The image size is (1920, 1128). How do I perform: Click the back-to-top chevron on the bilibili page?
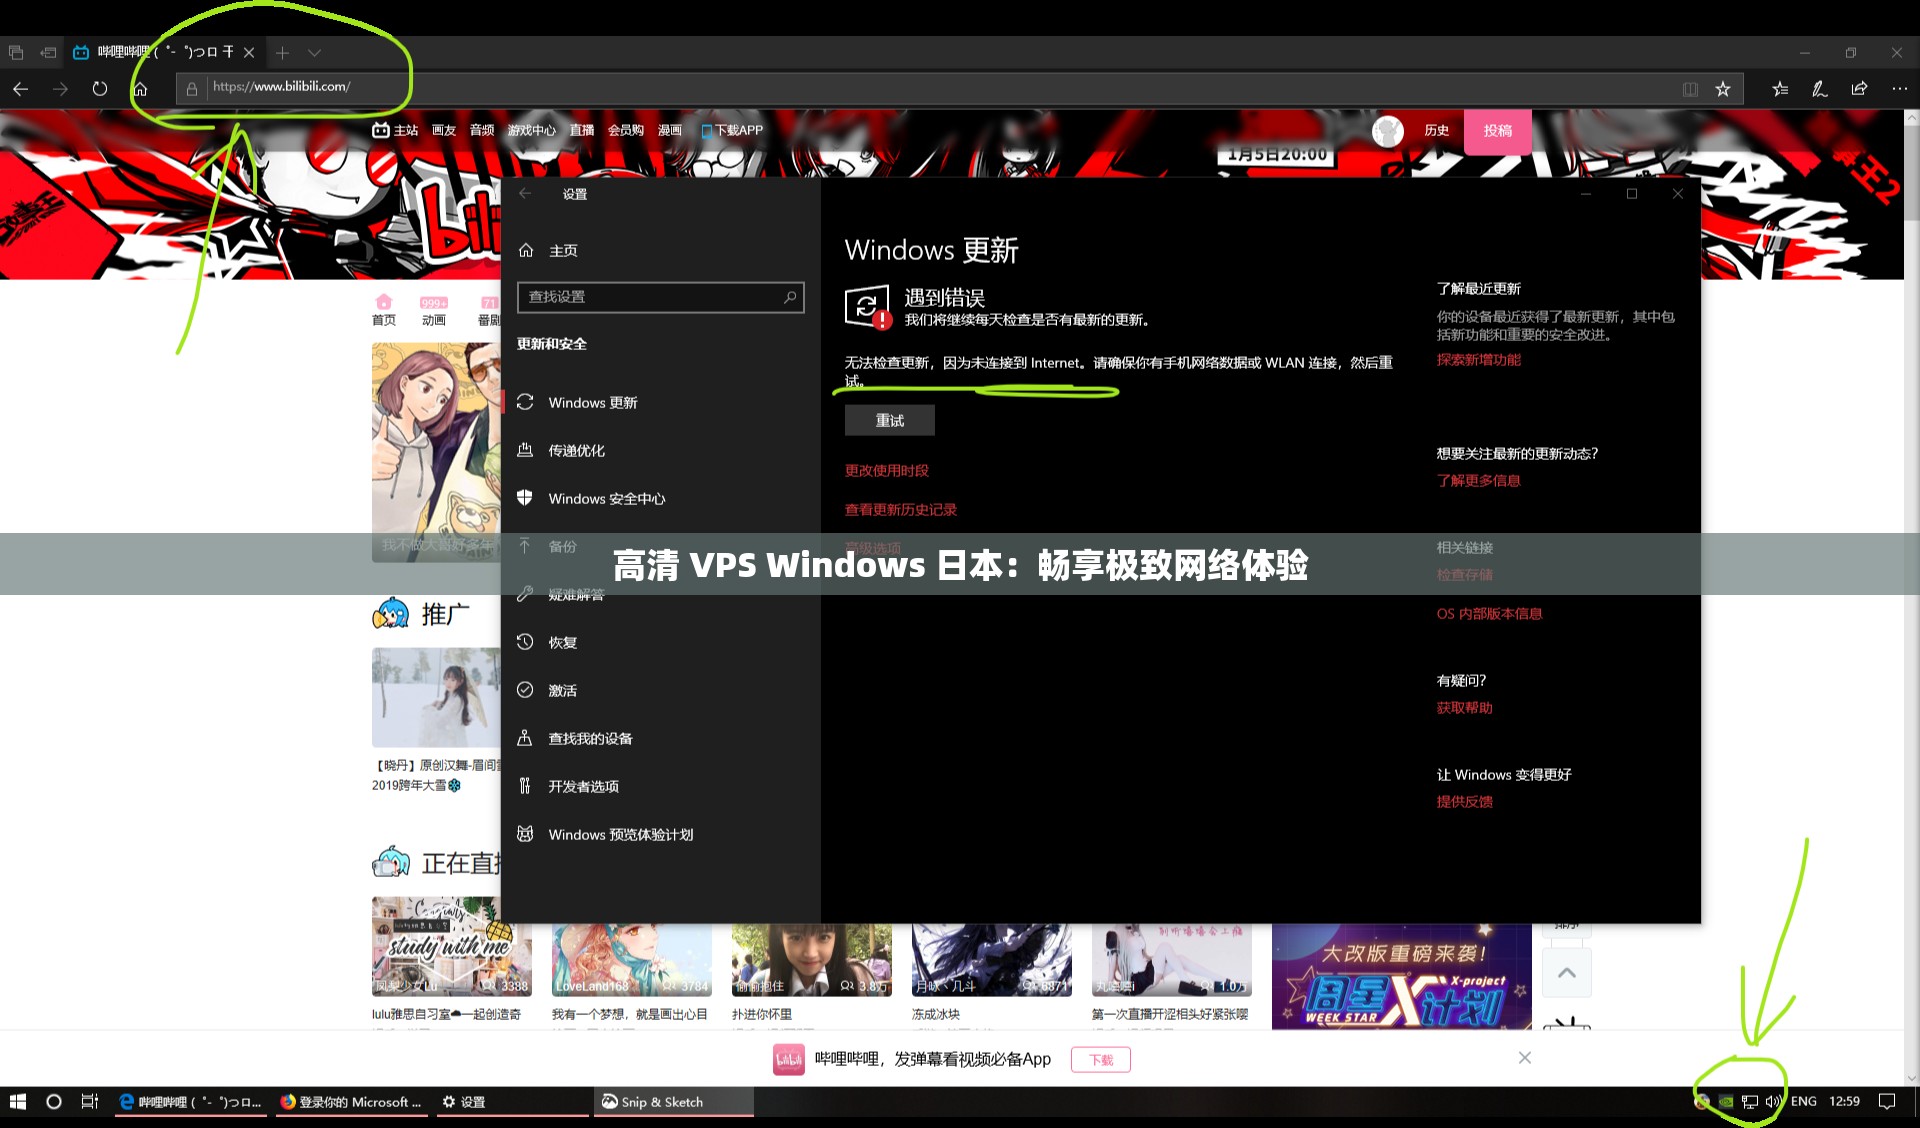[1567, 971]
